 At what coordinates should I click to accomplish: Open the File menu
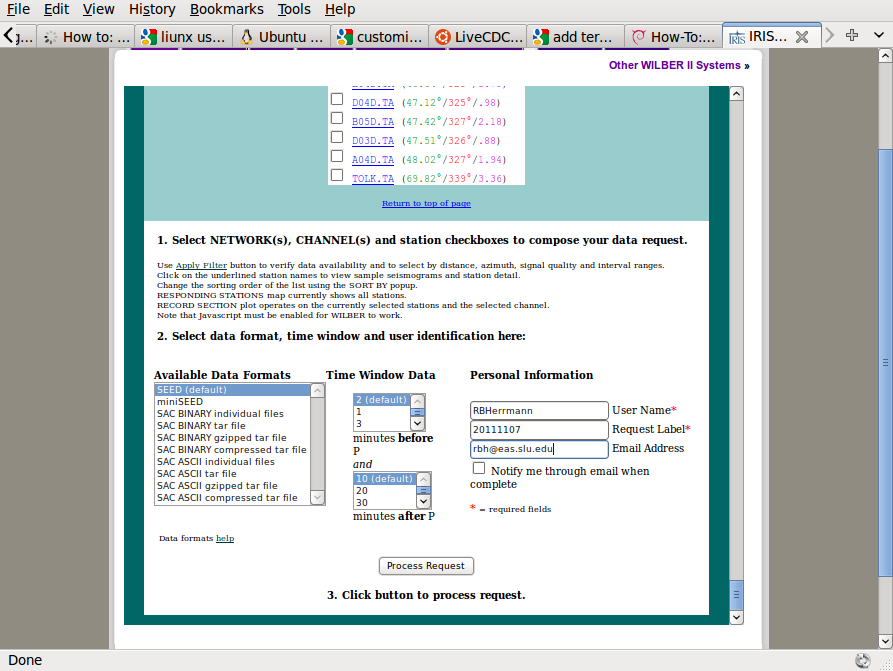(19, 9)
